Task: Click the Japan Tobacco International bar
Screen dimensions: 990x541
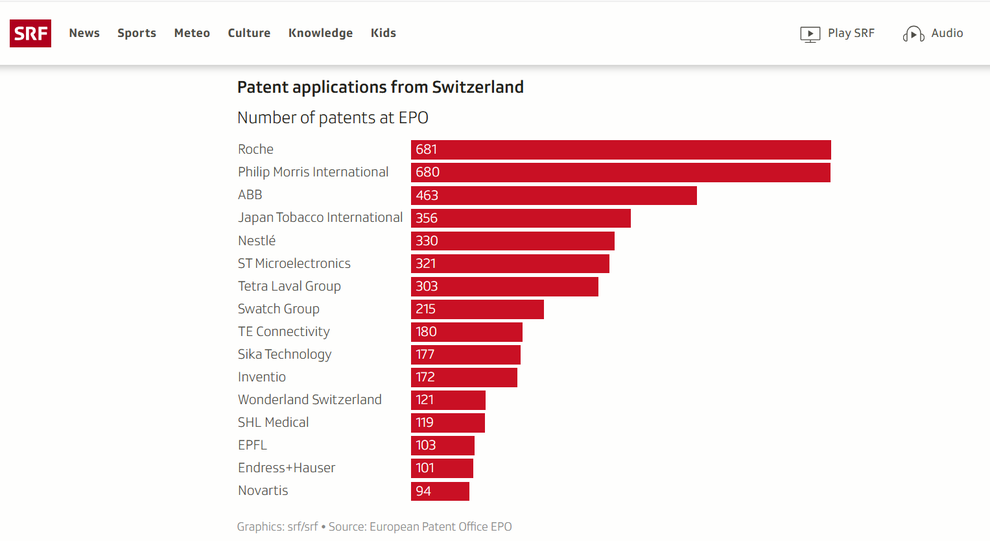Action: click(x=520, y=218)
